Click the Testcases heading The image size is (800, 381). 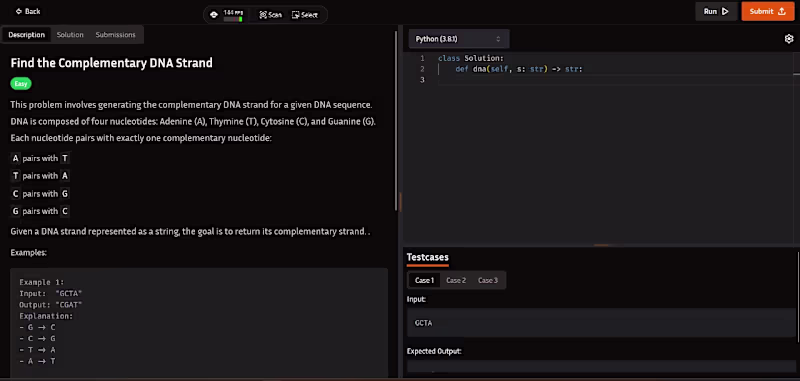coord(427,258)
